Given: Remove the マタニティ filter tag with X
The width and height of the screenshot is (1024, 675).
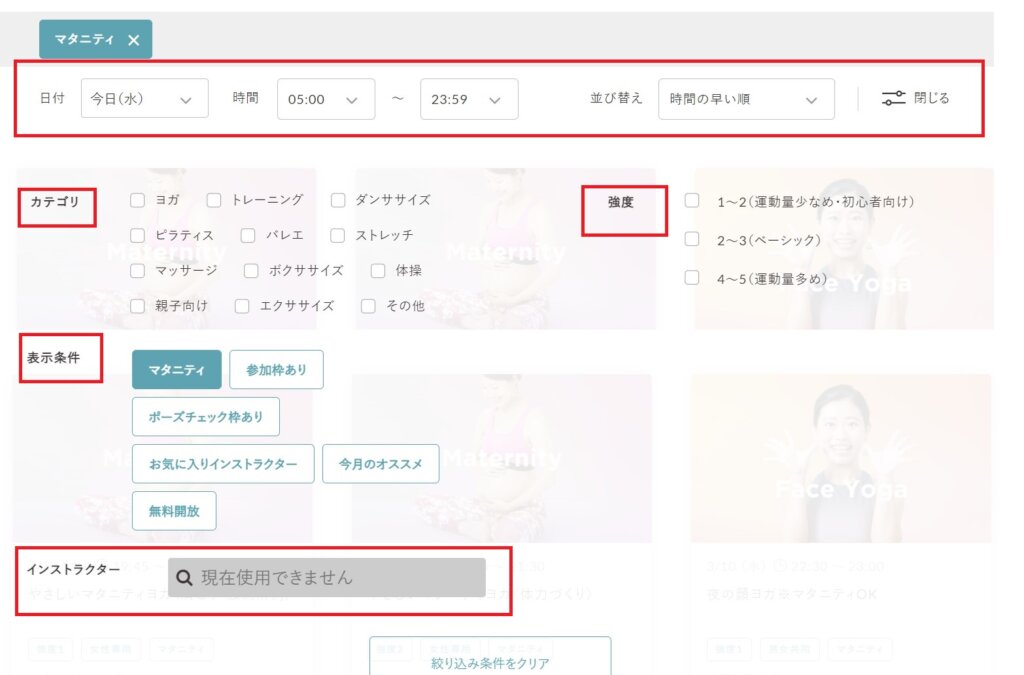Looking at the screenshot, I should coord(133,40).
